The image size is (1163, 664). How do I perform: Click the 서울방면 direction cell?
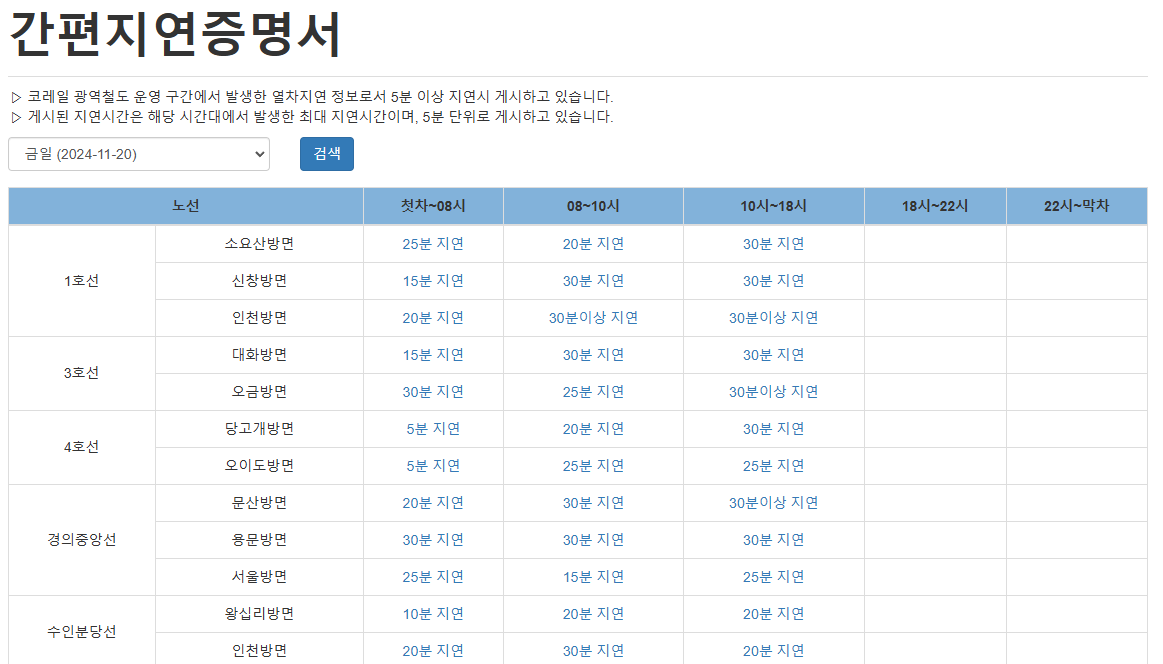pyautogui.click(x=260, y=576)
